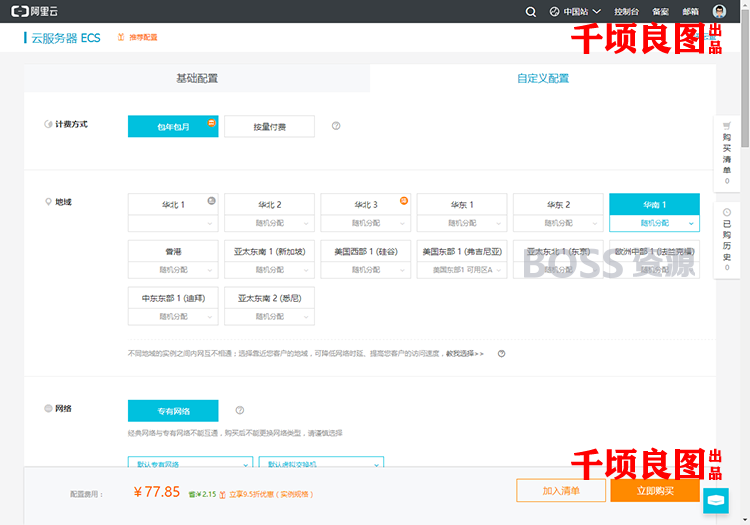Click the gray badge on 华北 1
Image resolution: width=750 pixels, height=525 pixels.
[211, 201]
